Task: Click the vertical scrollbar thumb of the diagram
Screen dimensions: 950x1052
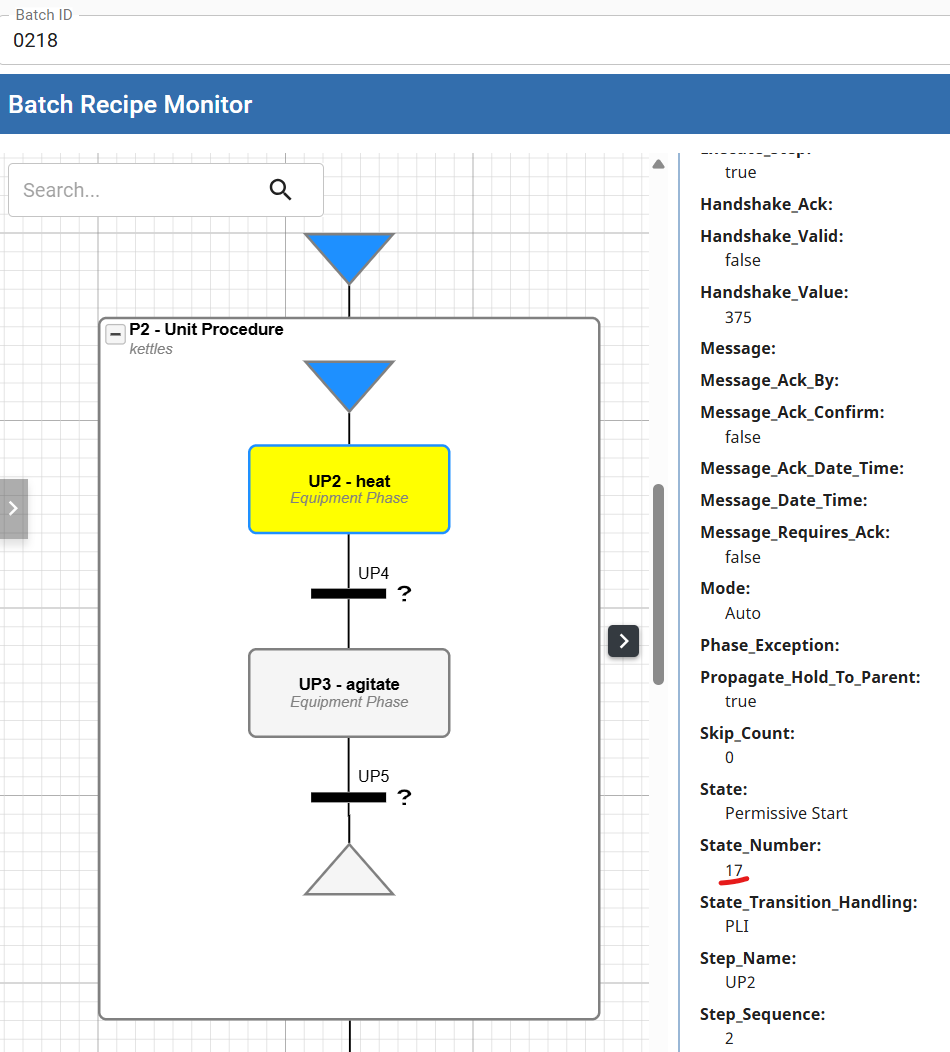Action: (658, 584)
